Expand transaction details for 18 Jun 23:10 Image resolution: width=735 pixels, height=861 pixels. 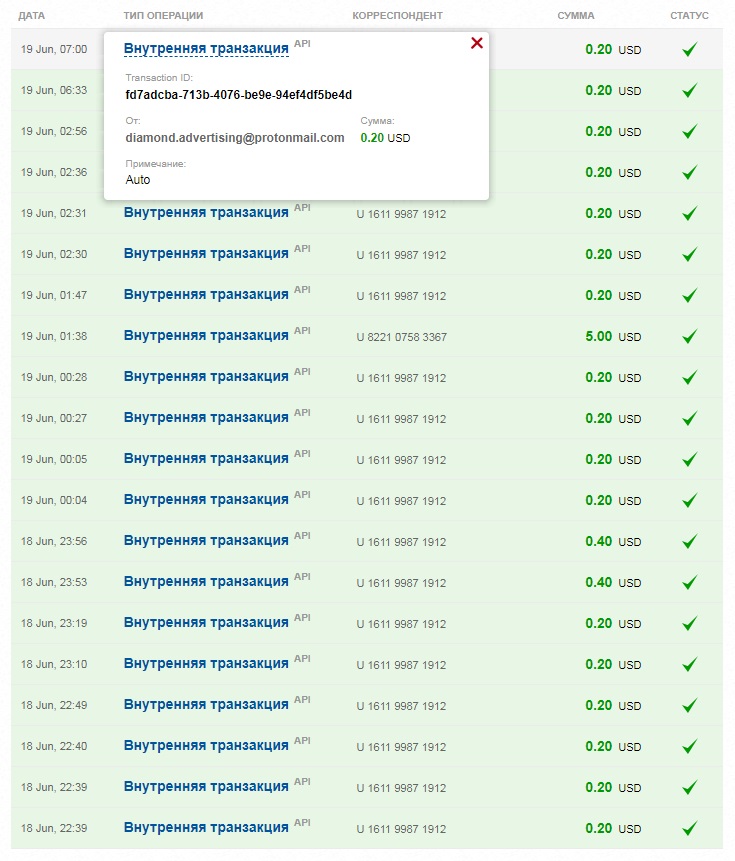pos(206,664)
